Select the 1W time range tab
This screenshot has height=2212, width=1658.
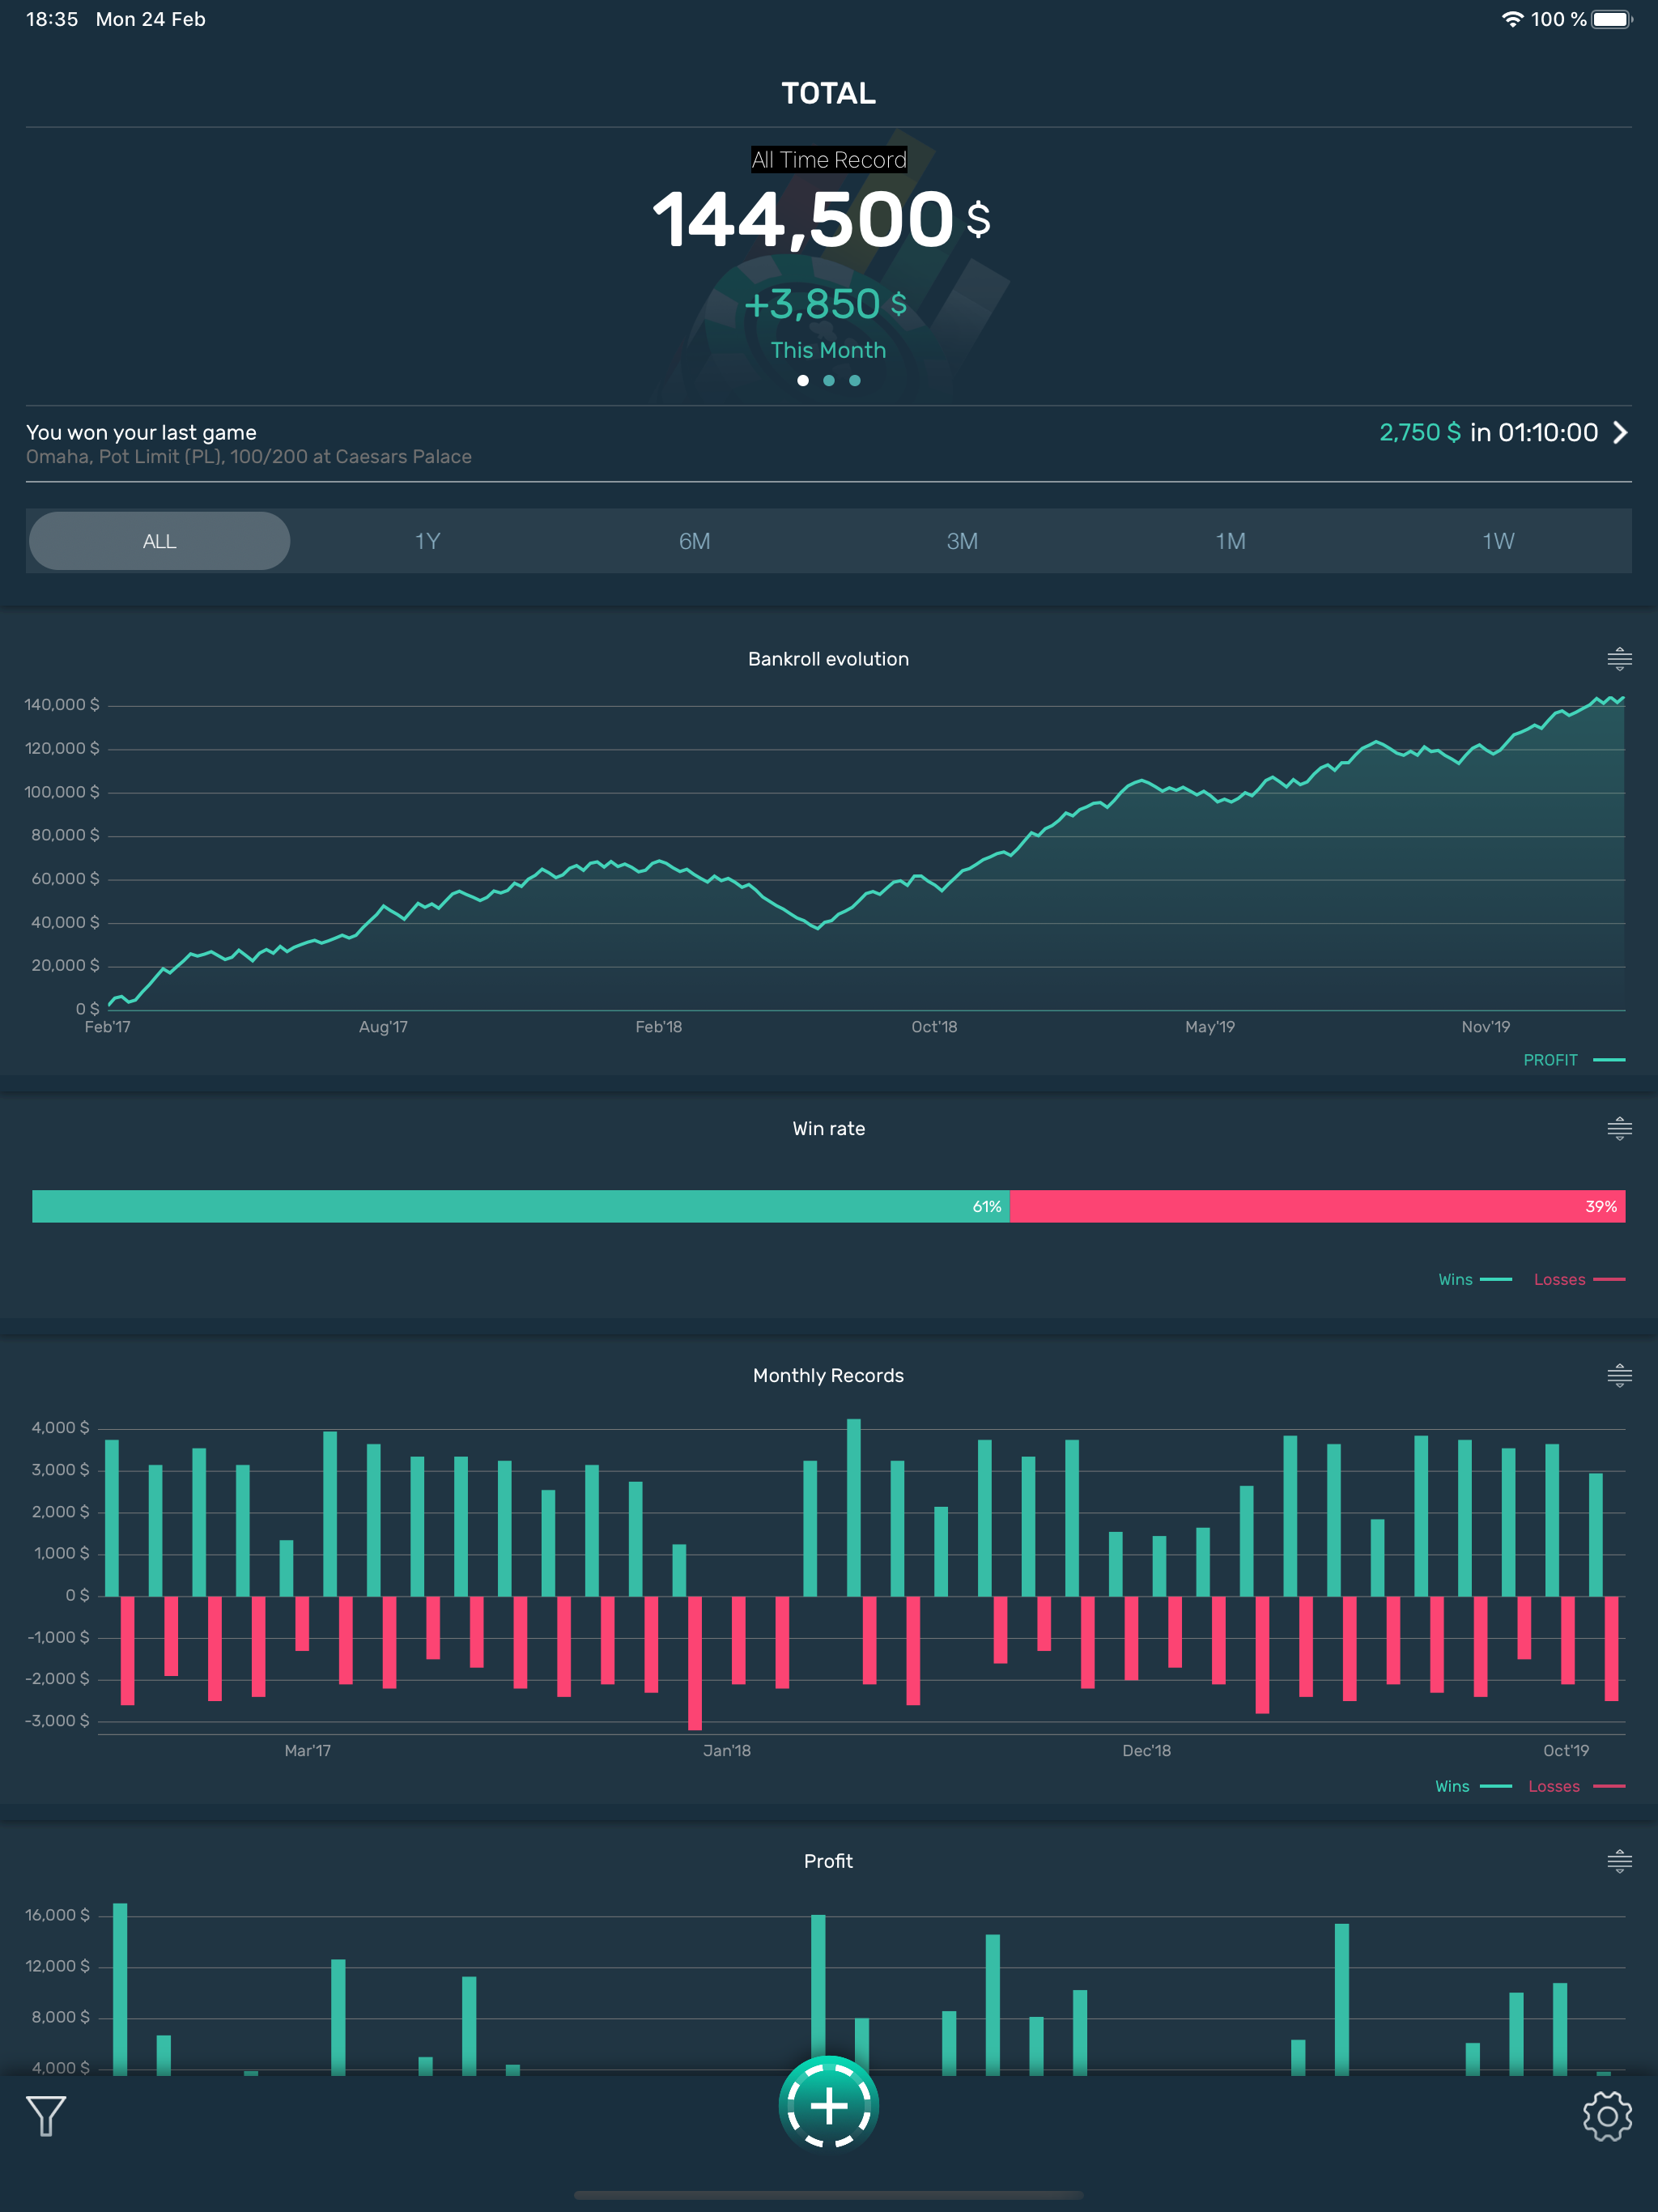1498,541
